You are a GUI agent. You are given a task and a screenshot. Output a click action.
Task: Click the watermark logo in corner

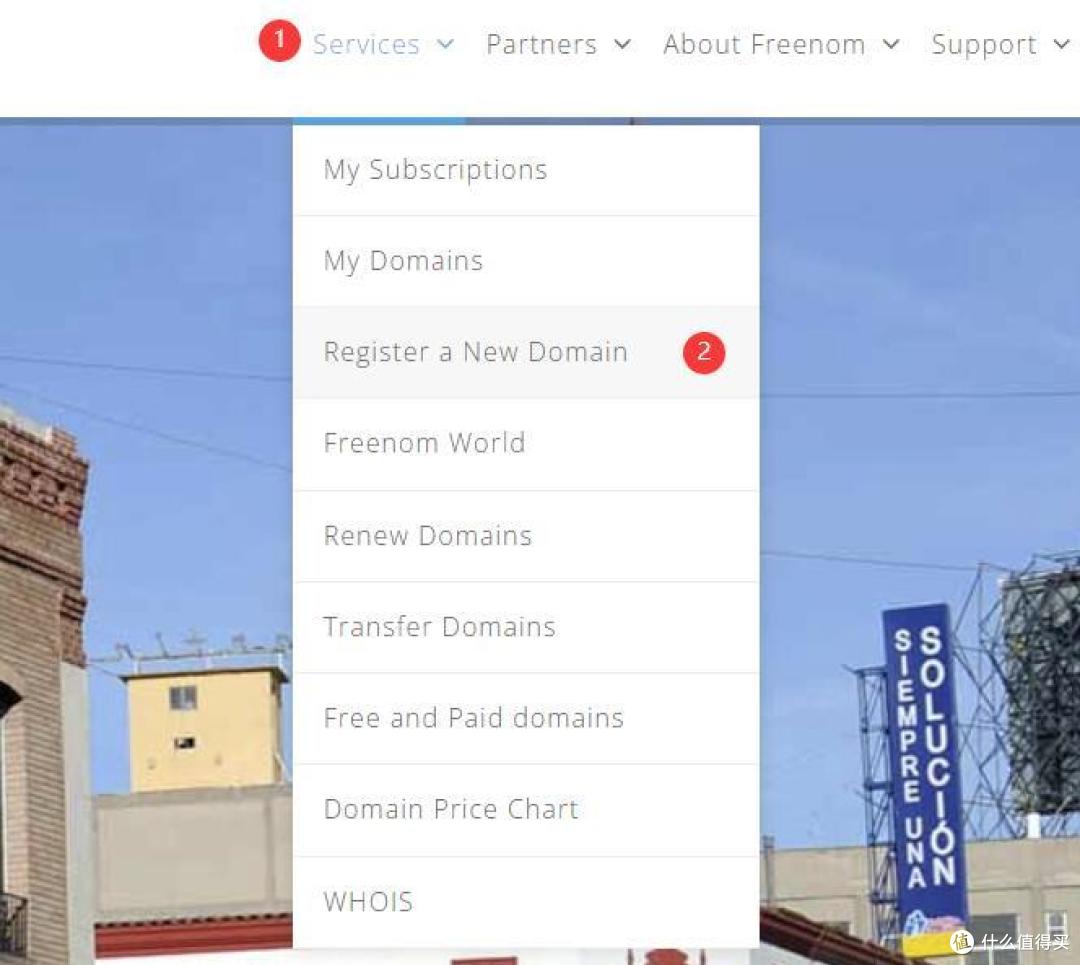[x=1009, y=941]
